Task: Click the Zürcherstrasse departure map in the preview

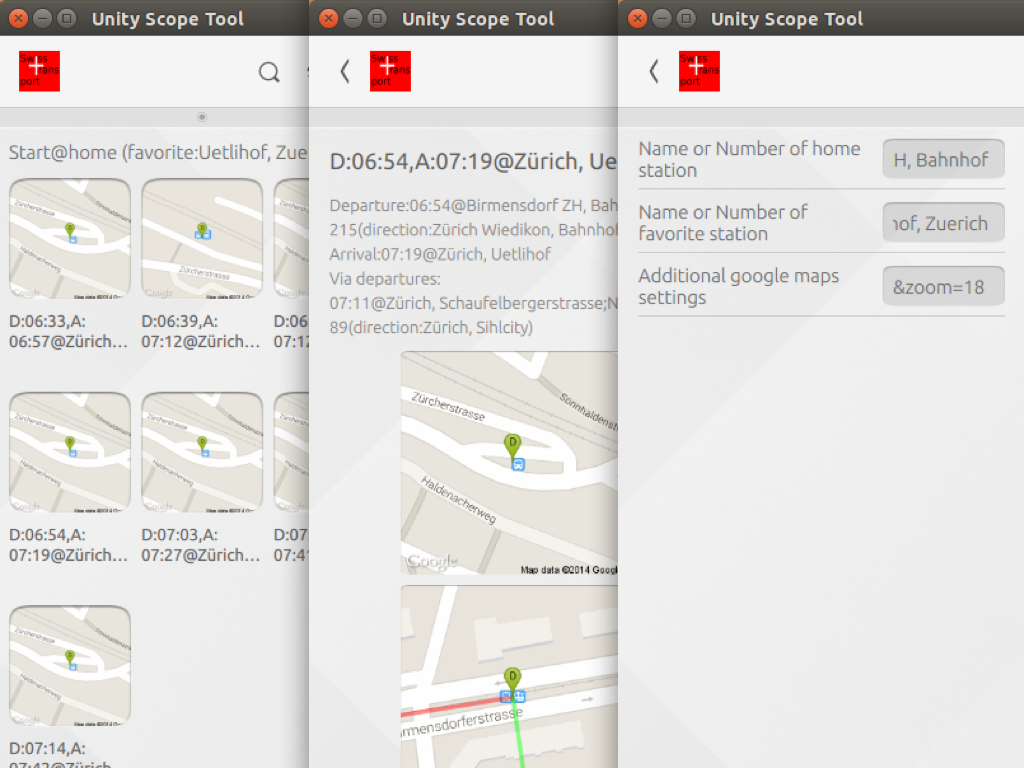Action: pos(509,463)
